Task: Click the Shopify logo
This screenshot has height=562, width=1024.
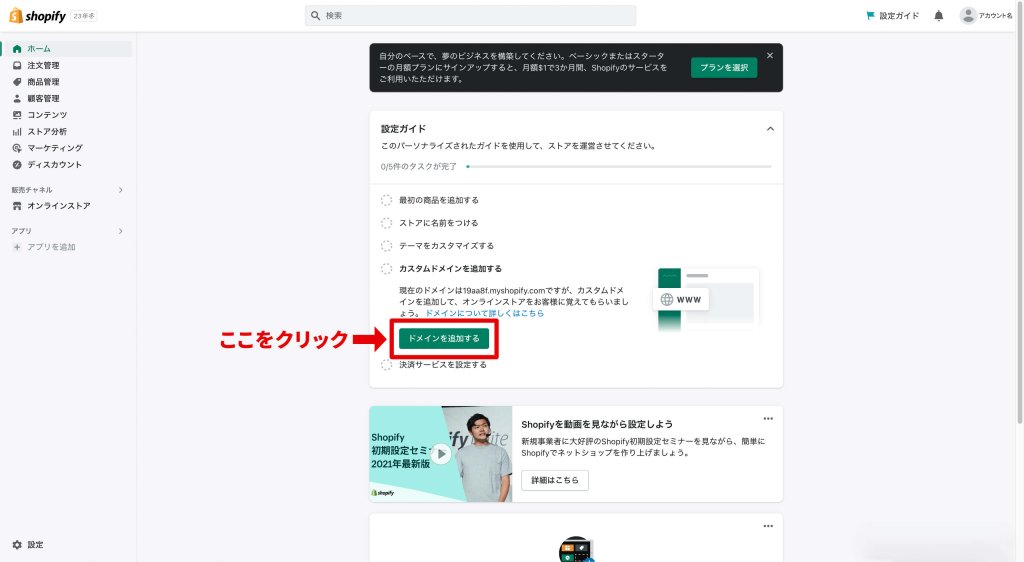Action: pyautogui.click(x=37, y=16)
